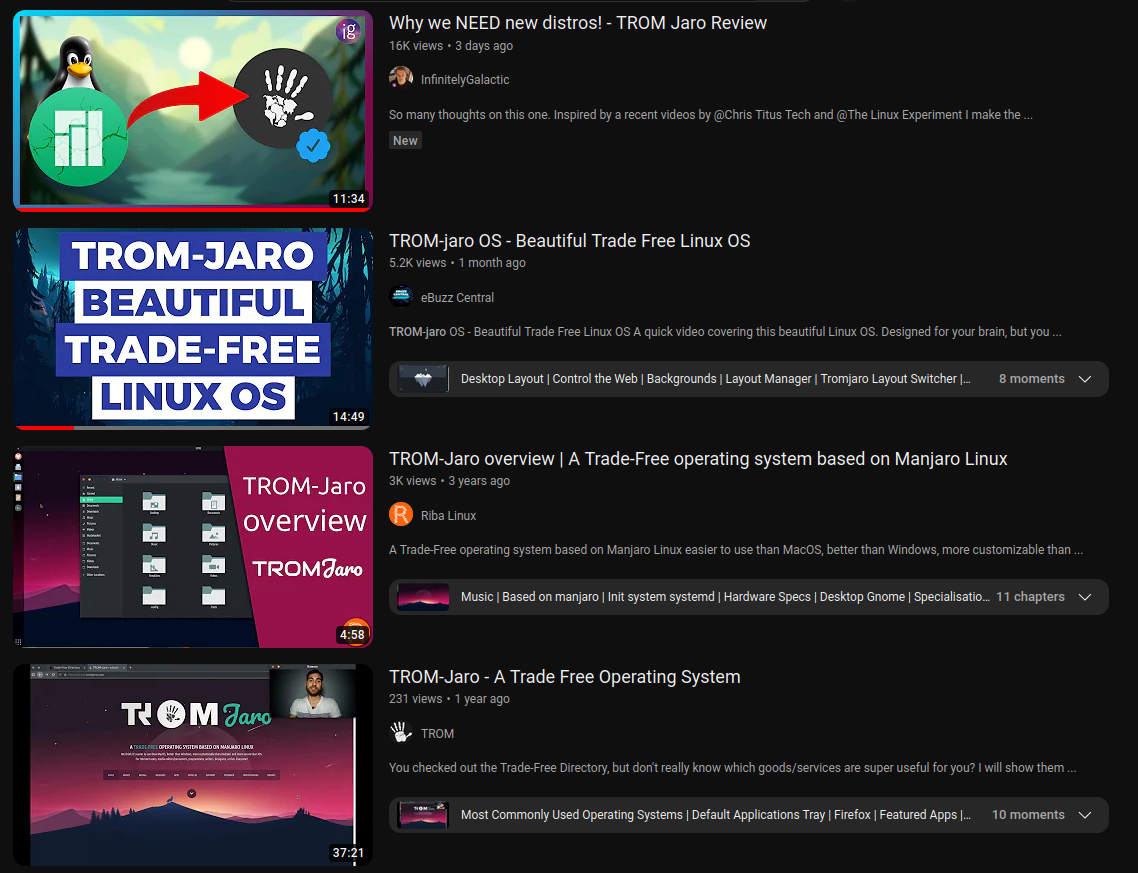Play the 14:49 Beautiful Trade-Free Linux OS thumbnail
1138x873 pixels.
(x=193, y=329)
